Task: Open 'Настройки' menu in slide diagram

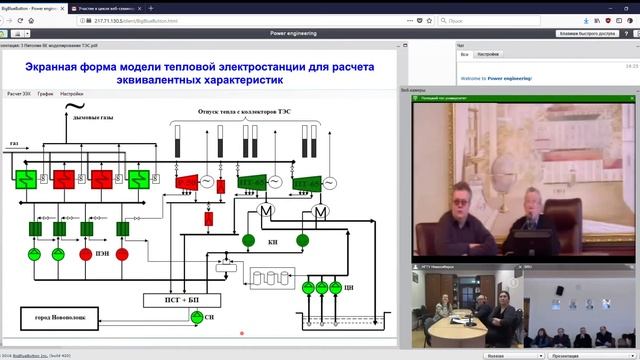Action: tap(71, 93)
